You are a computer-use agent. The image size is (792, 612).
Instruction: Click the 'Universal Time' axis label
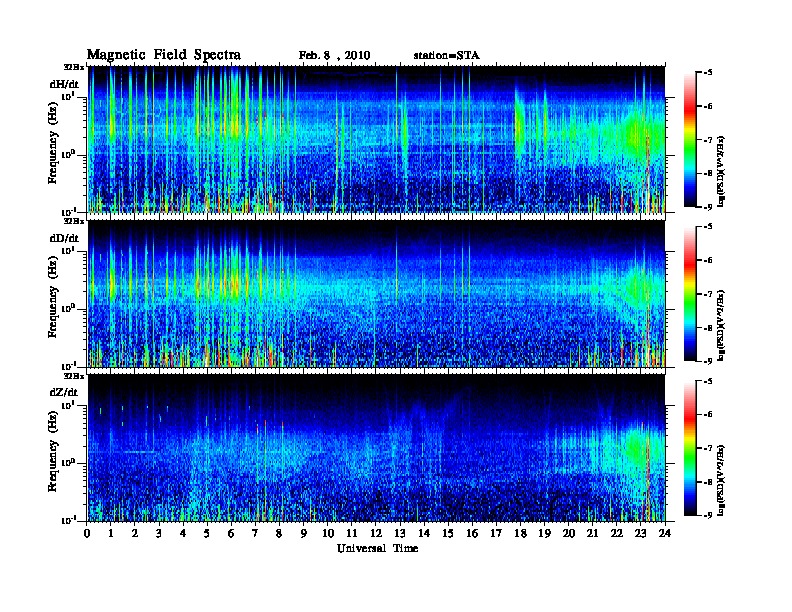[x=377, y=548]
